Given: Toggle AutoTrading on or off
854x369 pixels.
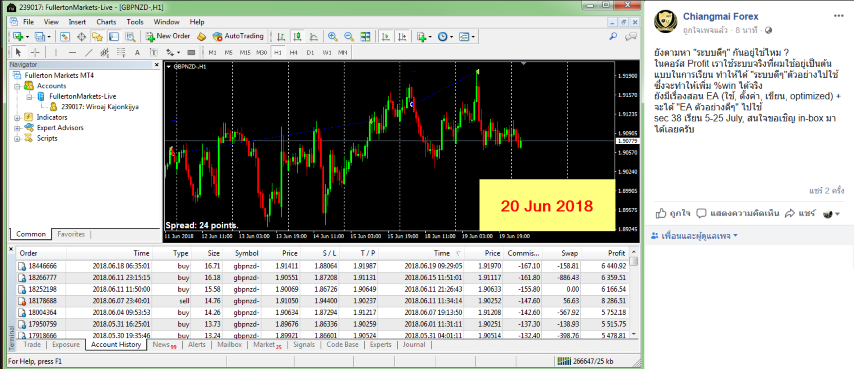Looking at the screenshot, I should pyautogui.click(x=238, y=36).
